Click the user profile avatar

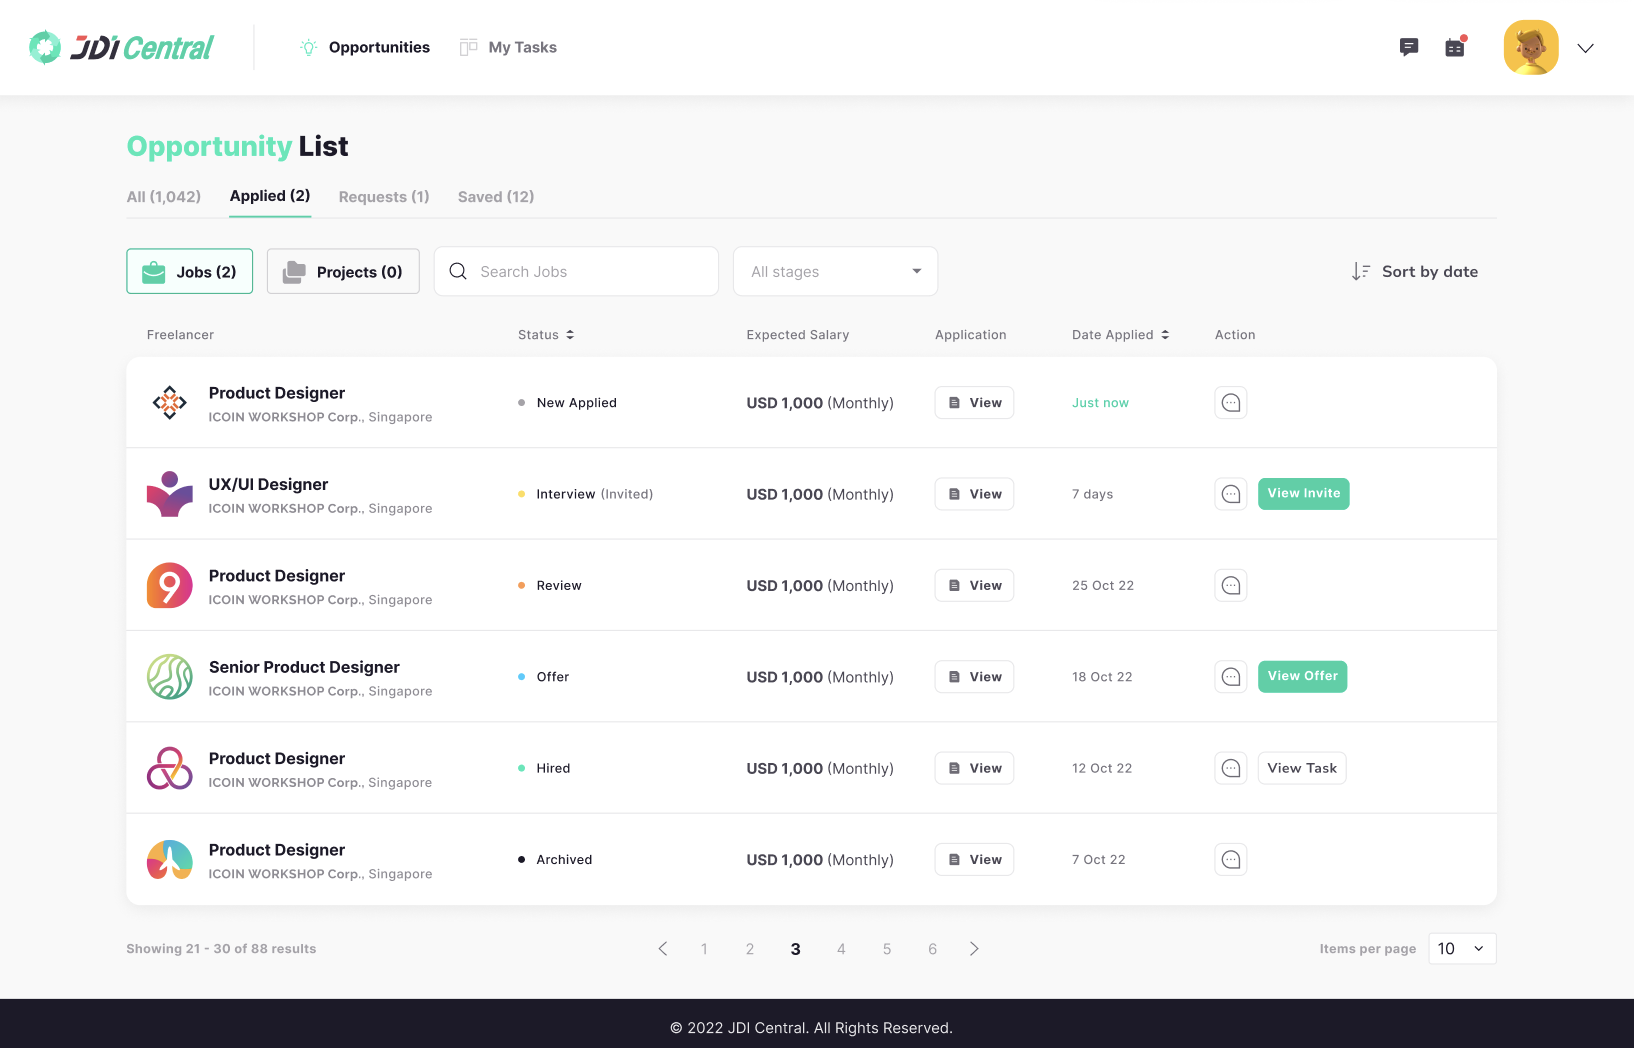click(1530, 47)
